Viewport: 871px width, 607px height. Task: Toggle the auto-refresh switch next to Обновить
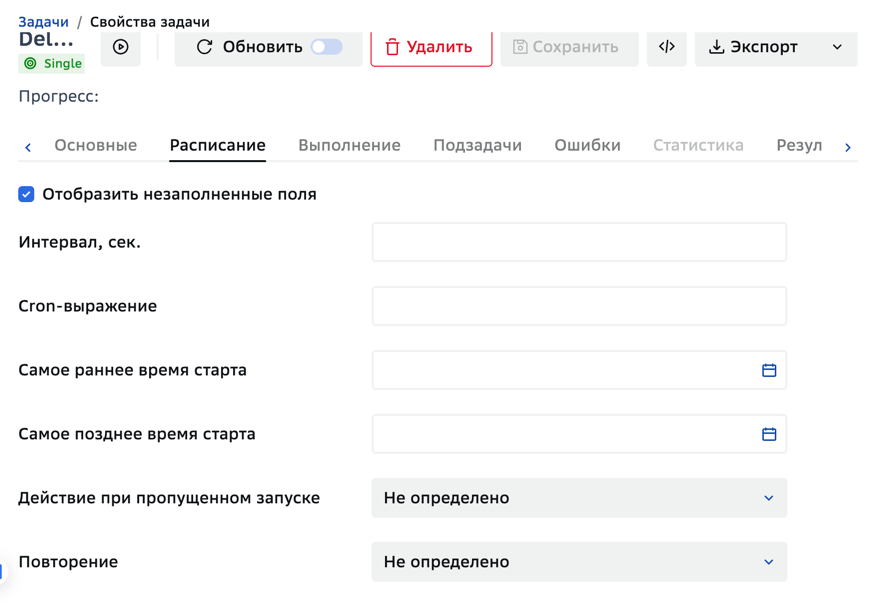[x=327, y=47]
